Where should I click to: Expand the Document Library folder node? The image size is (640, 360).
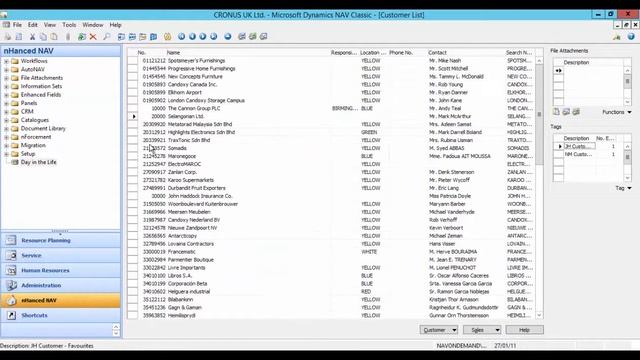pos(6,129)
